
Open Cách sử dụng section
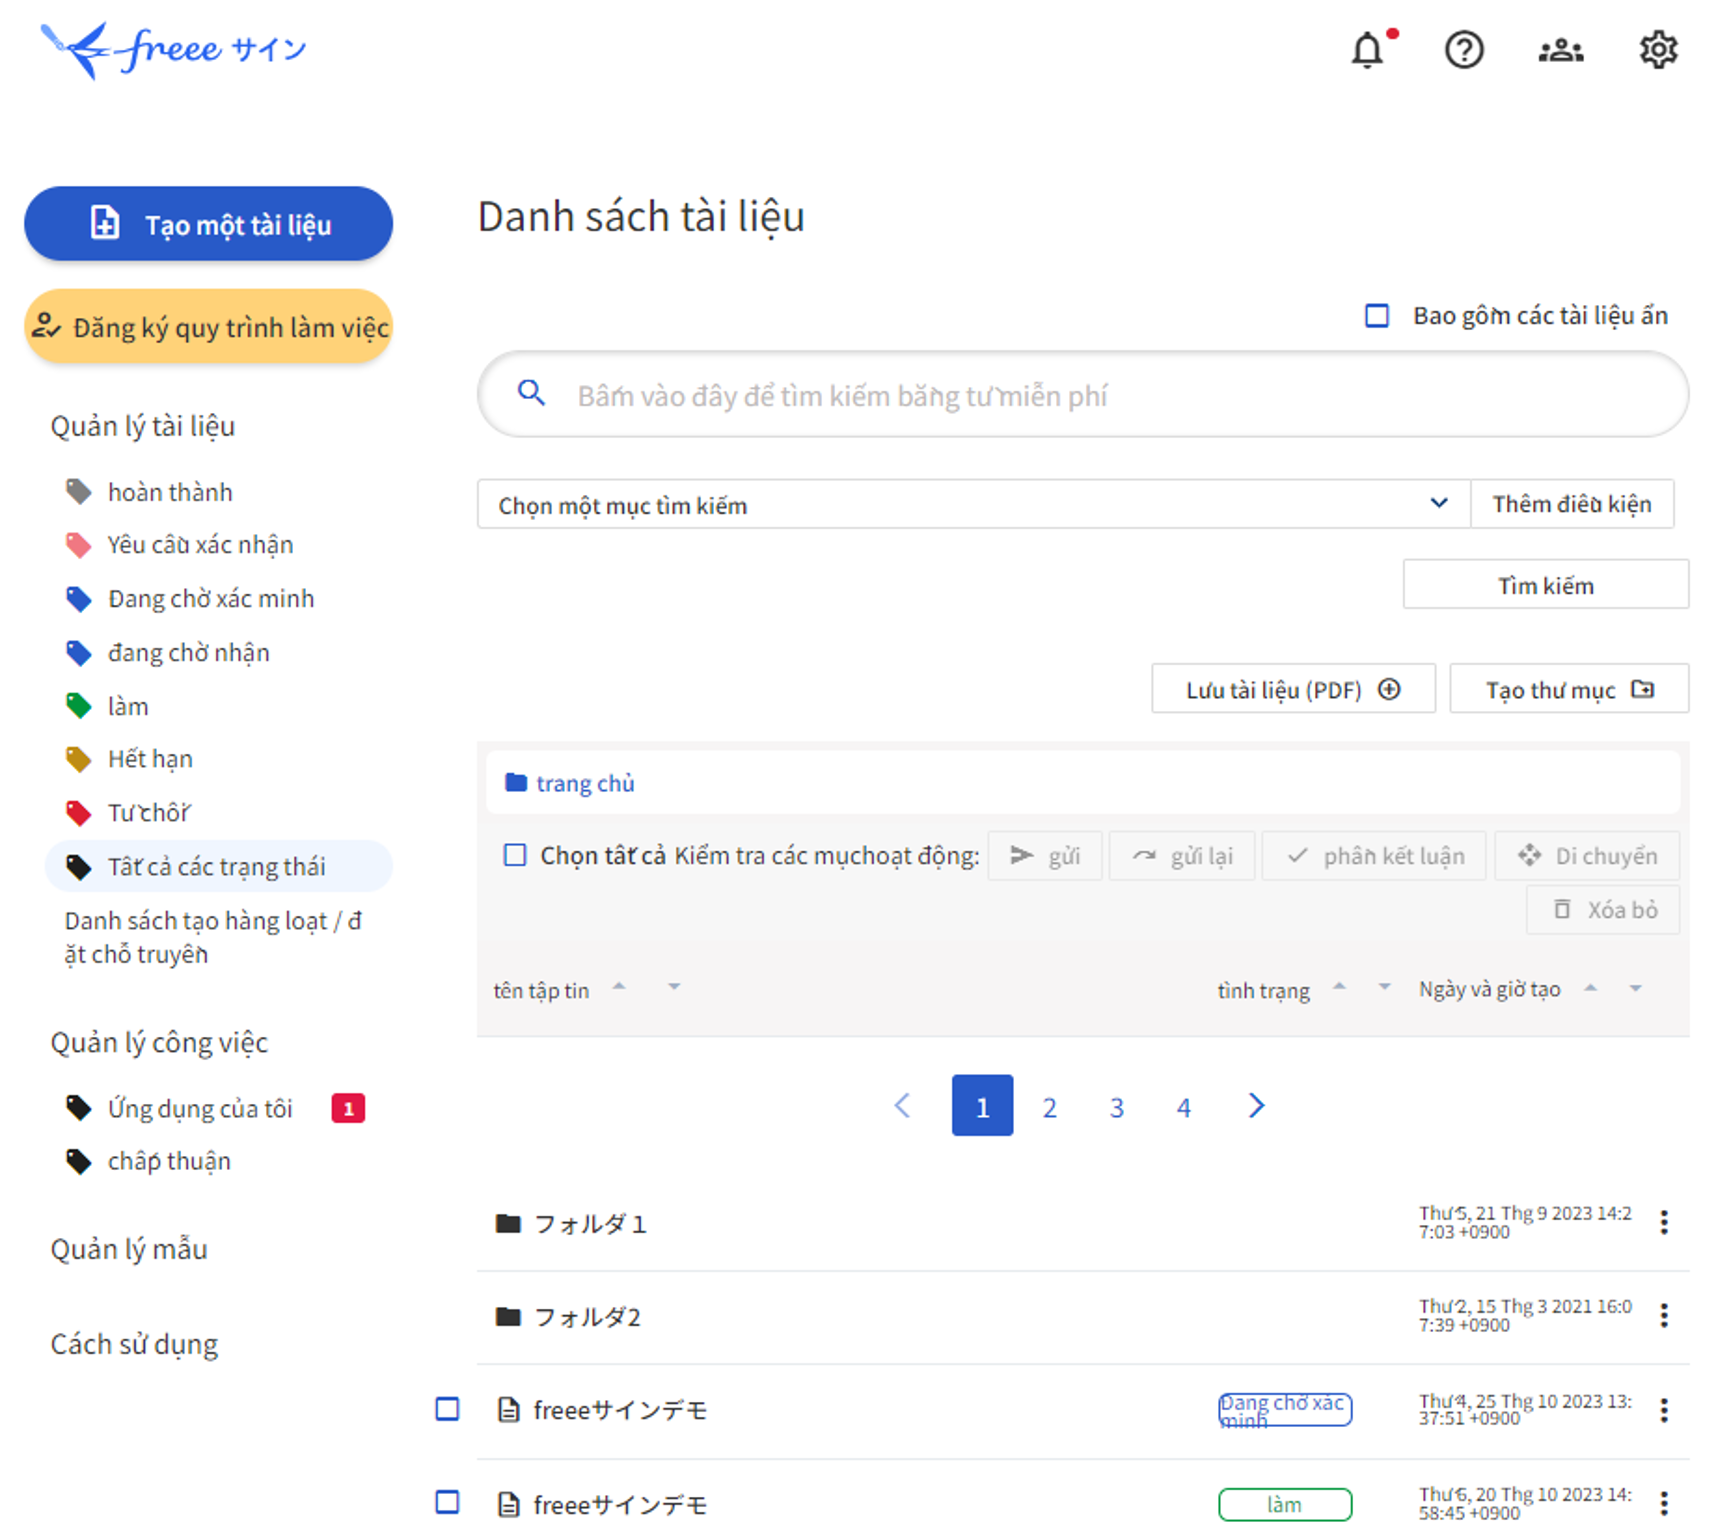[x=134, y=1344]
